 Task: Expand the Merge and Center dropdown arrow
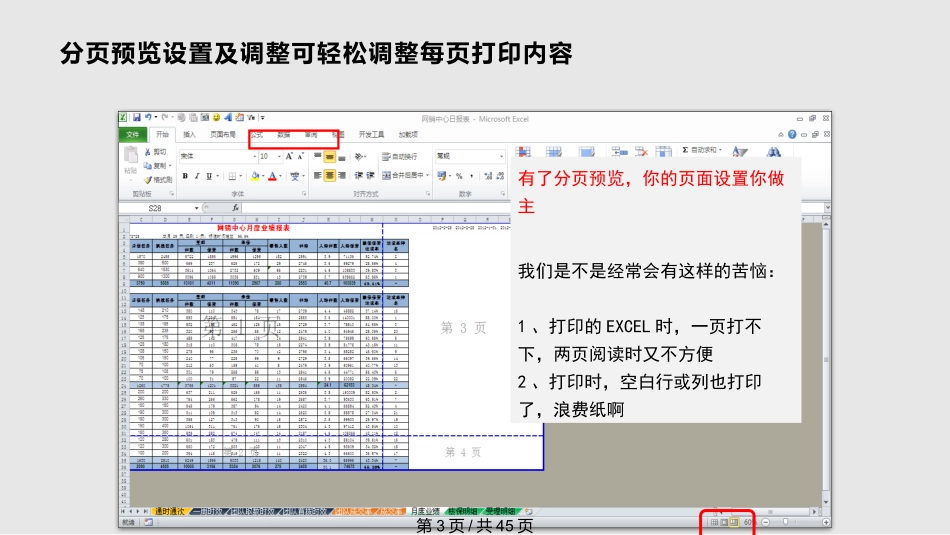pos(428,176)
